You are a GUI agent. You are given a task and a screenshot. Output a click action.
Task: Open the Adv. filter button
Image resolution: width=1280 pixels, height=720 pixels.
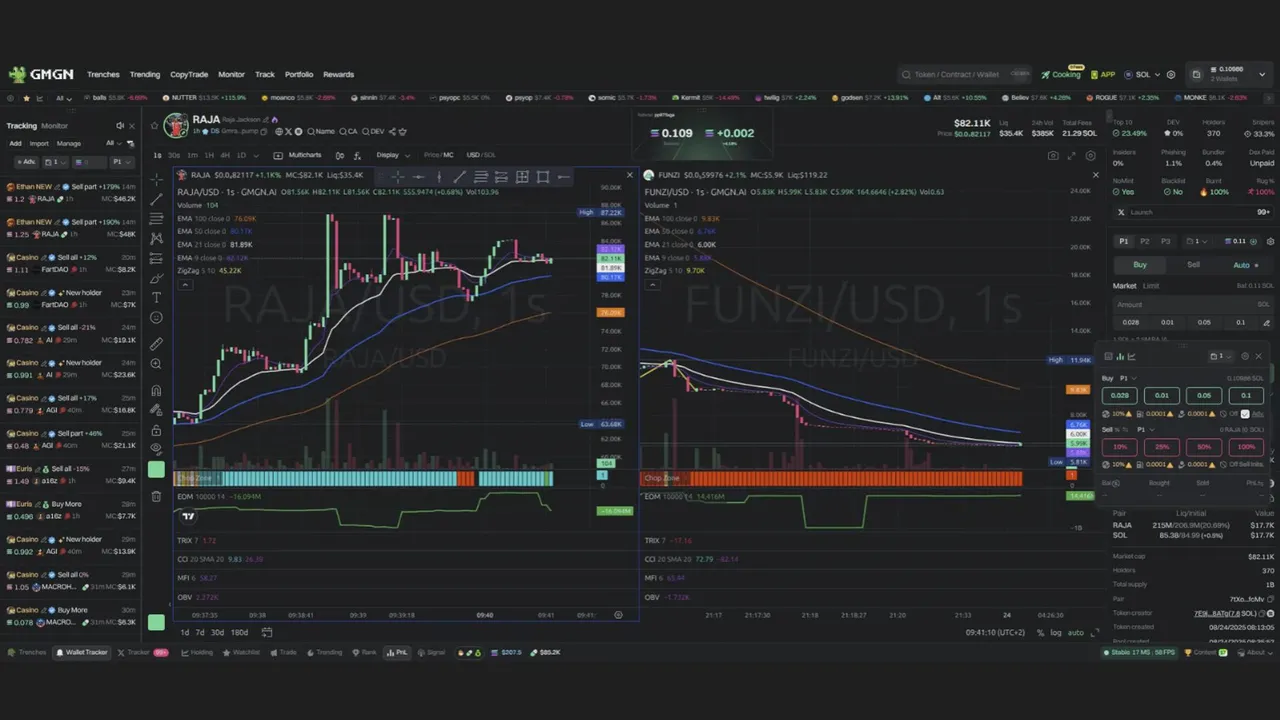click(x=25, y=162)
